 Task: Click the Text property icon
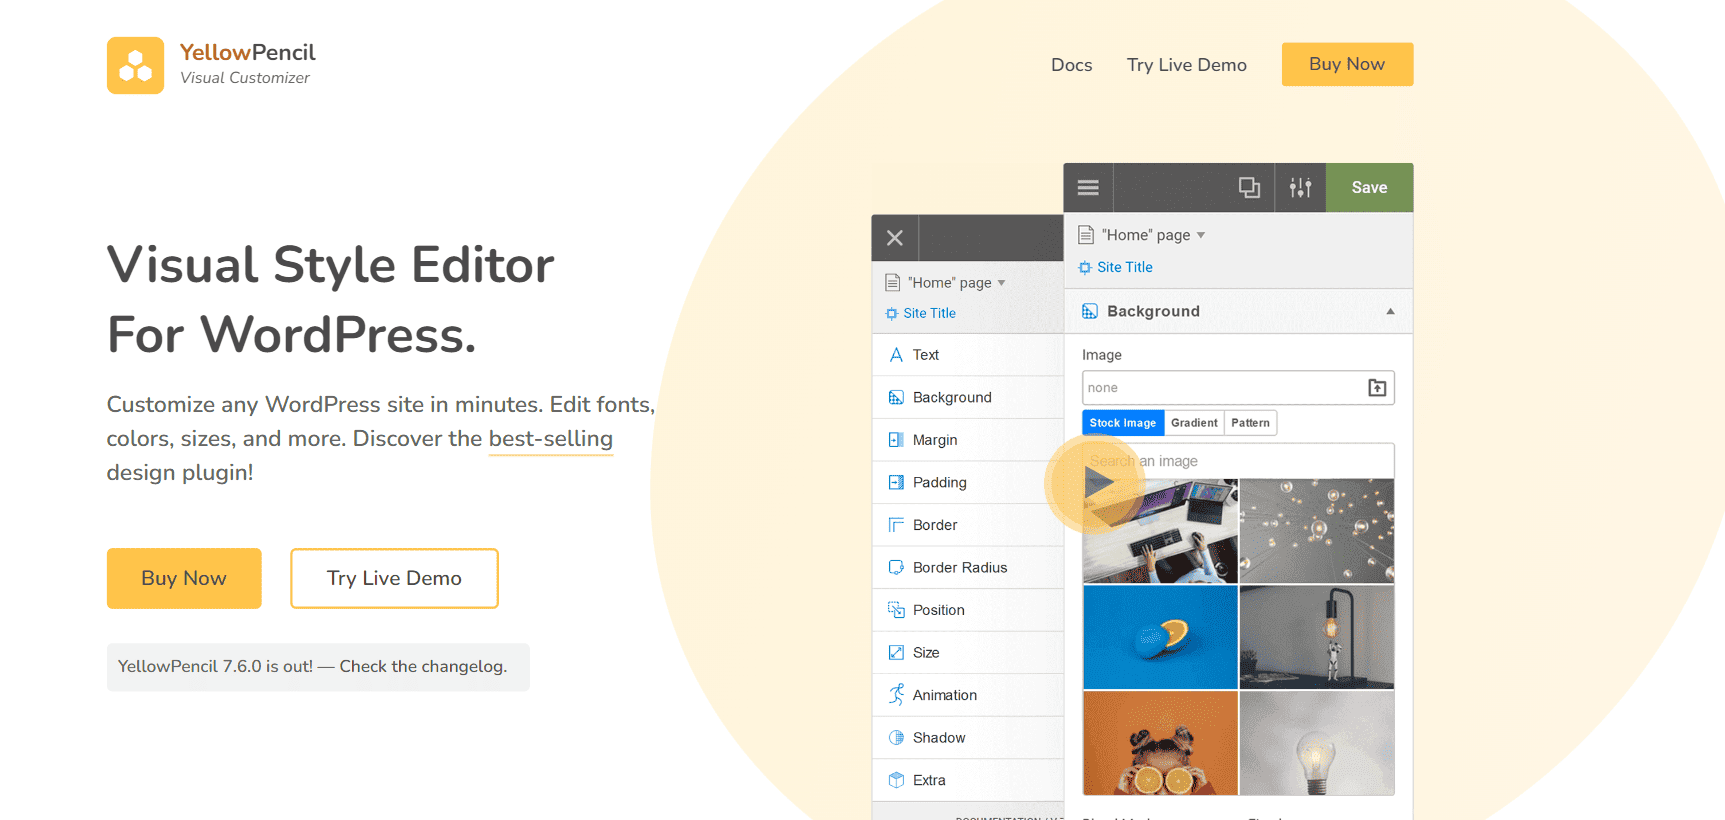coord(896,355)
